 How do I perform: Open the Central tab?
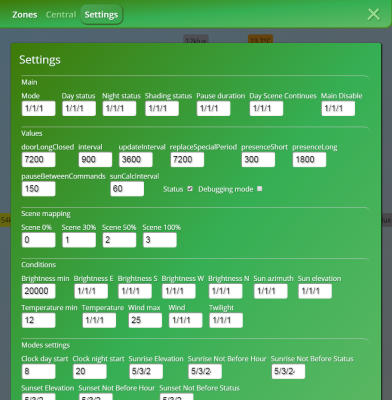click(x=61, y=15)
